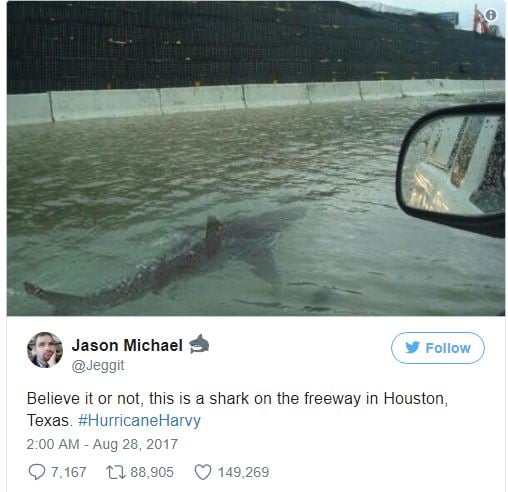
Task: Click the concrete barrier in the photo
Action: pos(256,100)
